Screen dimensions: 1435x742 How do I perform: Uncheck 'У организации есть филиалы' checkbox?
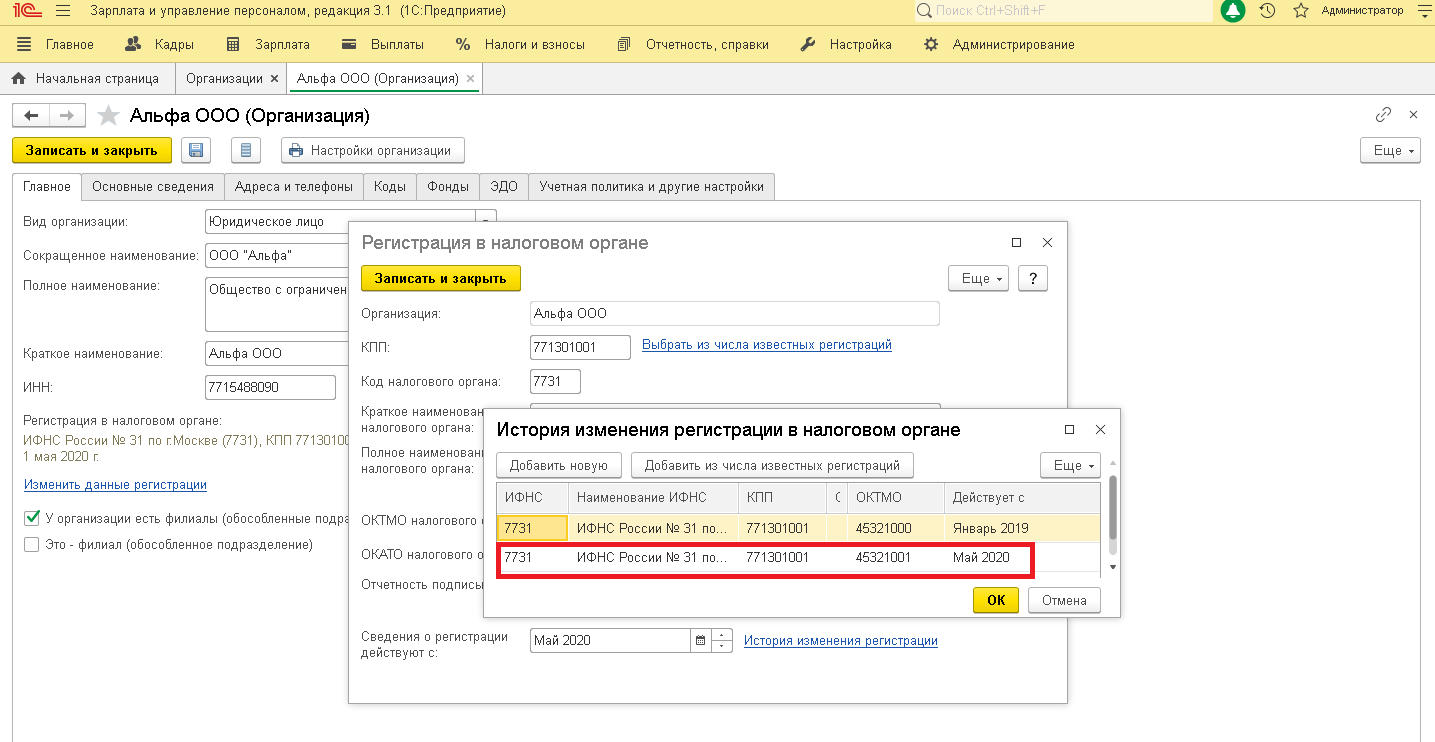[32, 518]
